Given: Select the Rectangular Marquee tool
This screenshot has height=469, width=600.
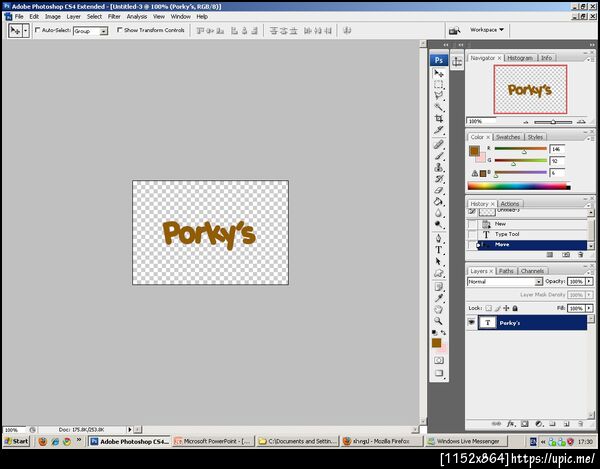Looking at the screenshot, I should [x=439, y=85].
